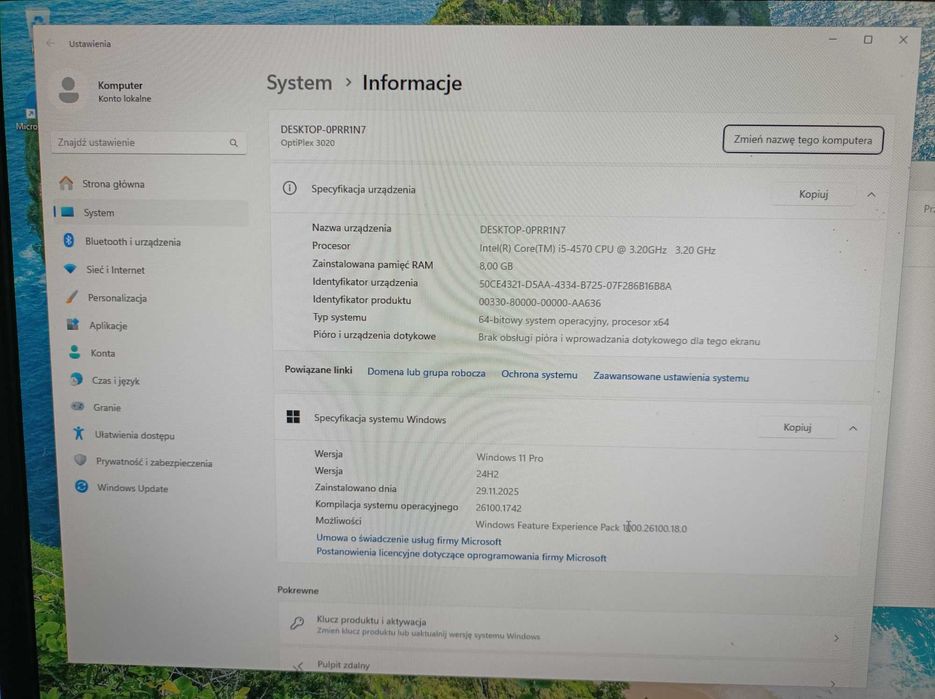This screenshot has height=699, width=935.
Task: Click the Granie controller icon
Action: tap(78, 407)
